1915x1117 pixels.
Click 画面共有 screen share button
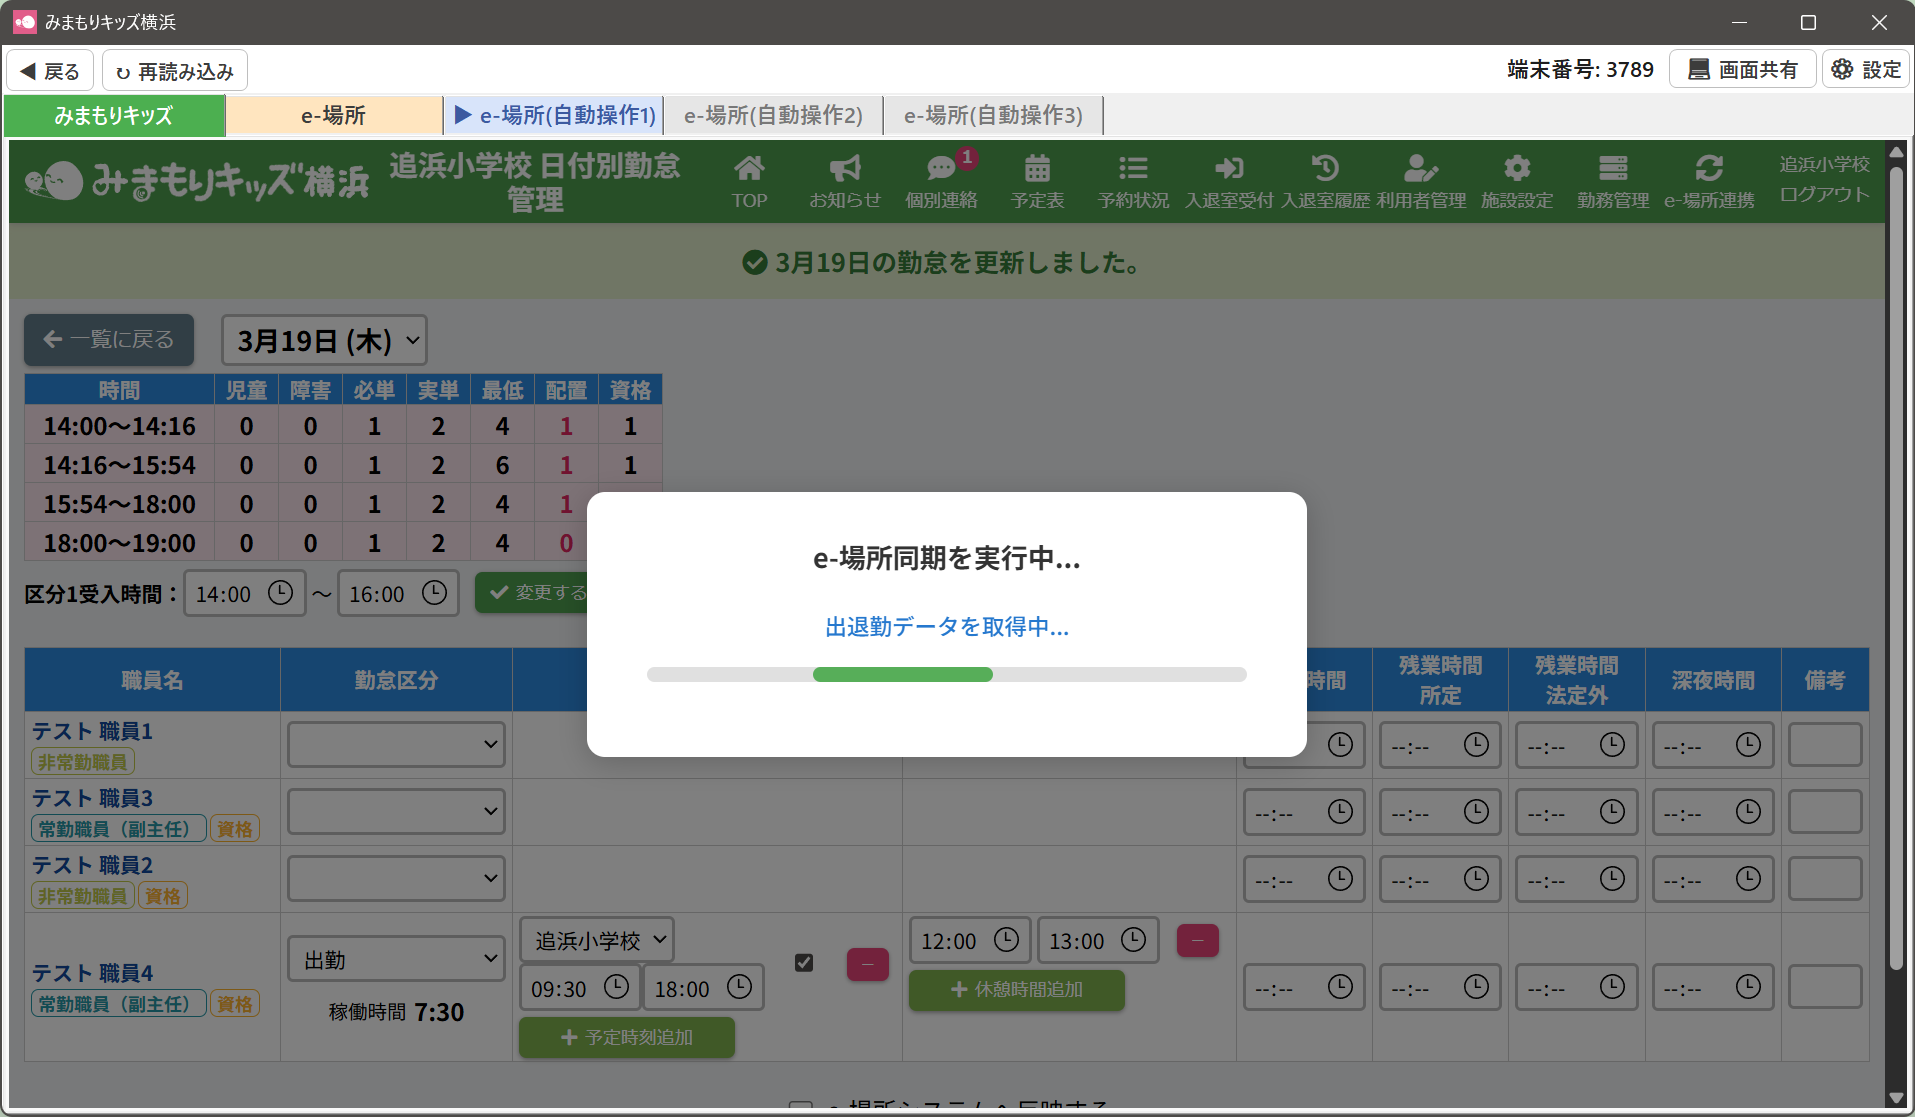(1742, 70)
